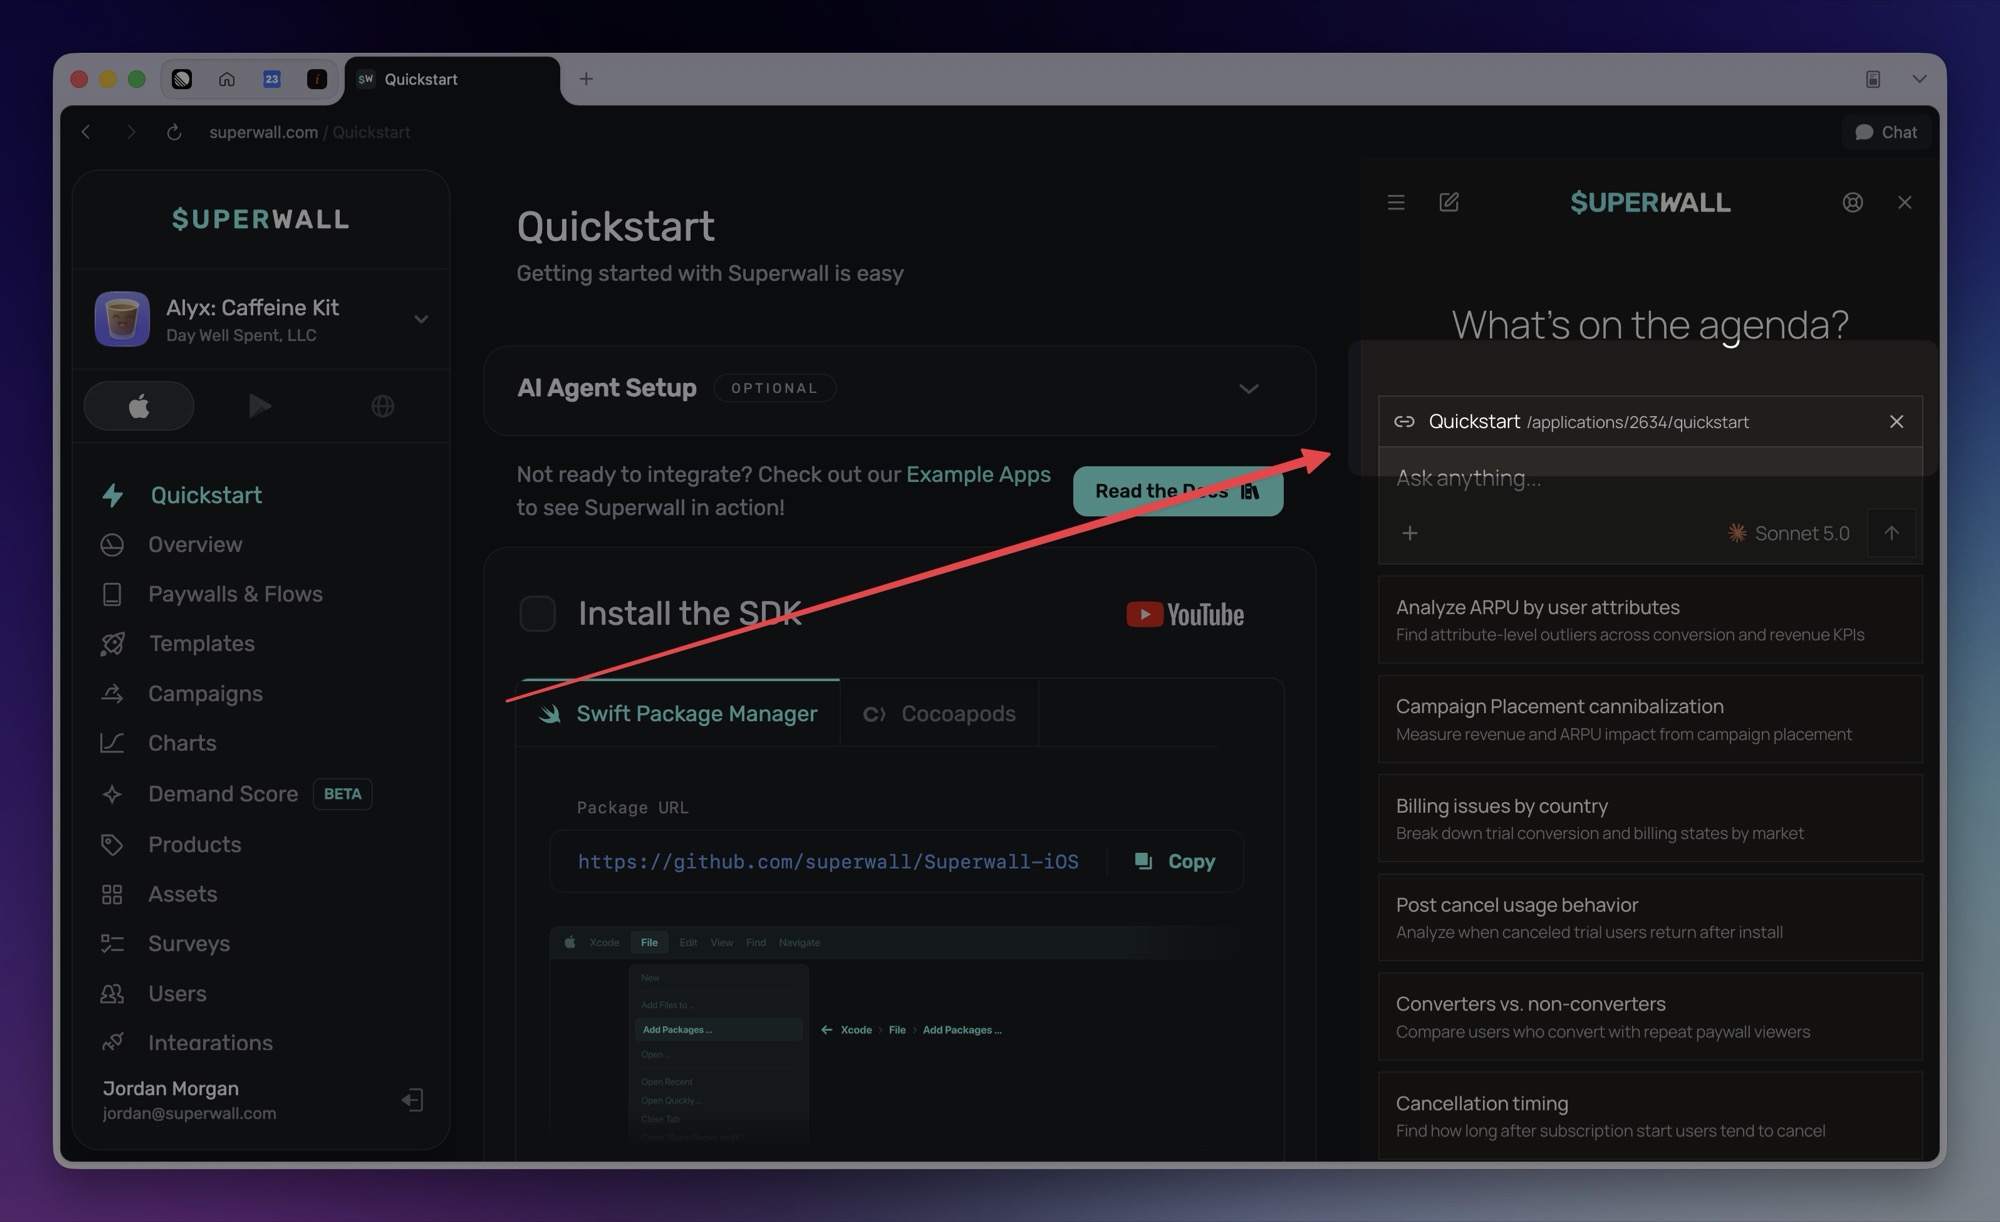Remove the Quickstart context attachment
The height and width of the screenshot is (1222, 2000).
click(x=1896, y=421)
